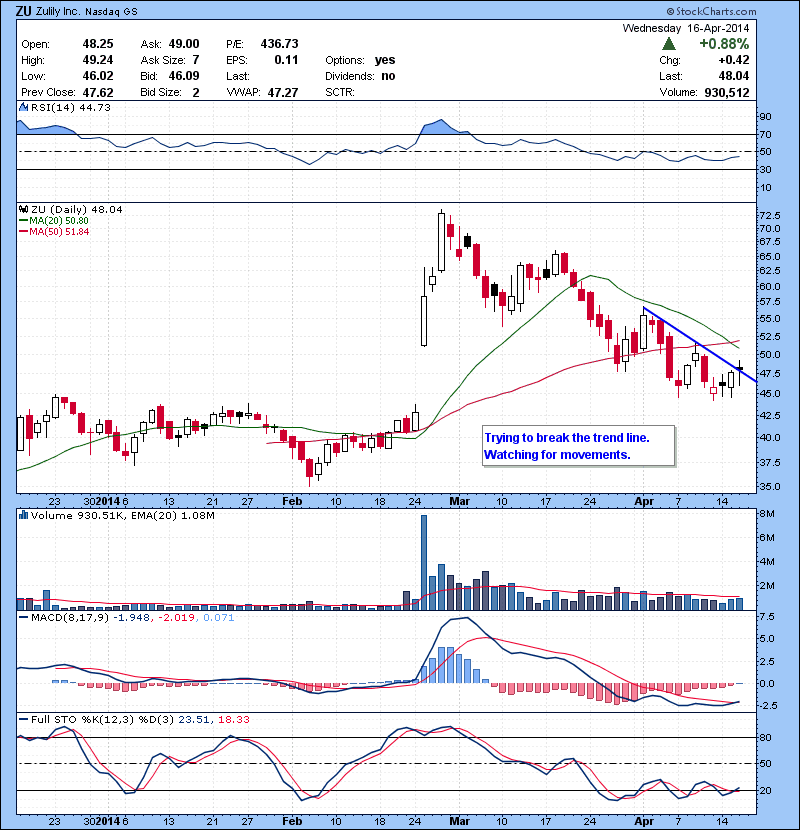Click the Nasdaq GS exchange label
The width and height of the screenshot is (800, 830).
click(111, 12)
